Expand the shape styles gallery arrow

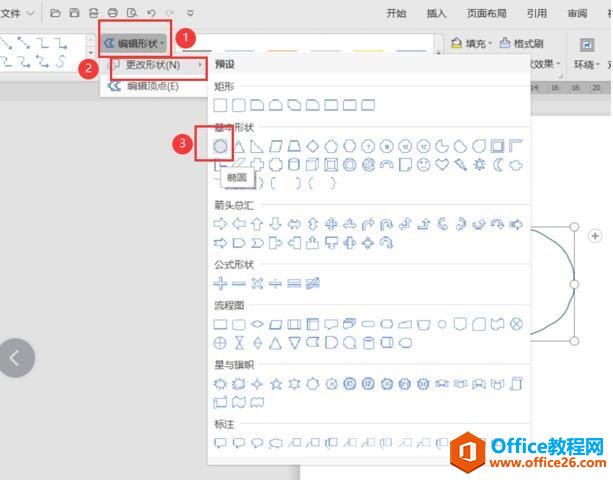pos(439,52)
